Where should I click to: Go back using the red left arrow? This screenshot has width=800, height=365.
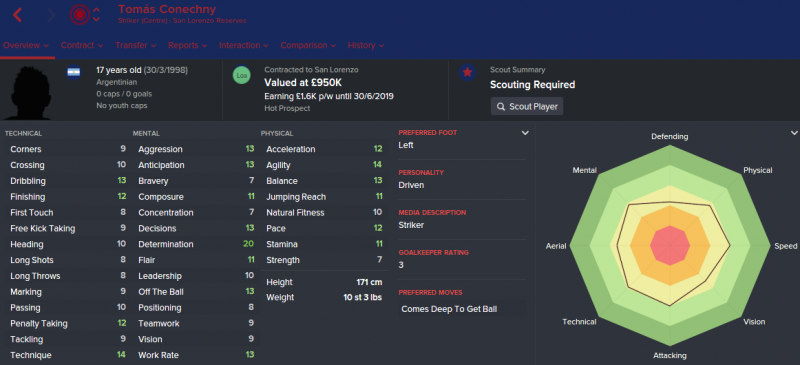tap(18, 15)
